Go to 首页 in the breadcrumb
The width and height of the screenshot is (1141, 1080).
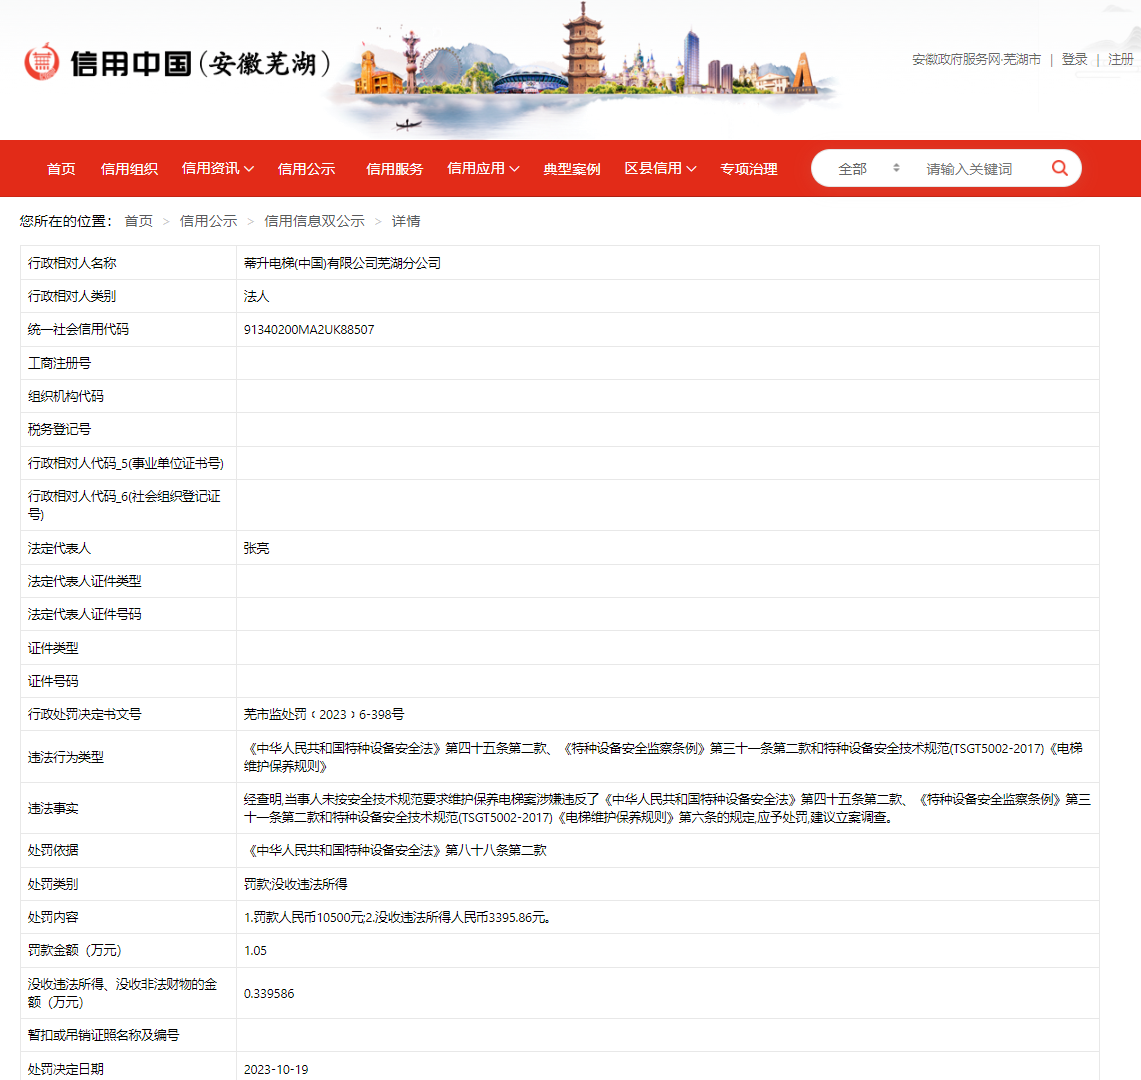138,221
